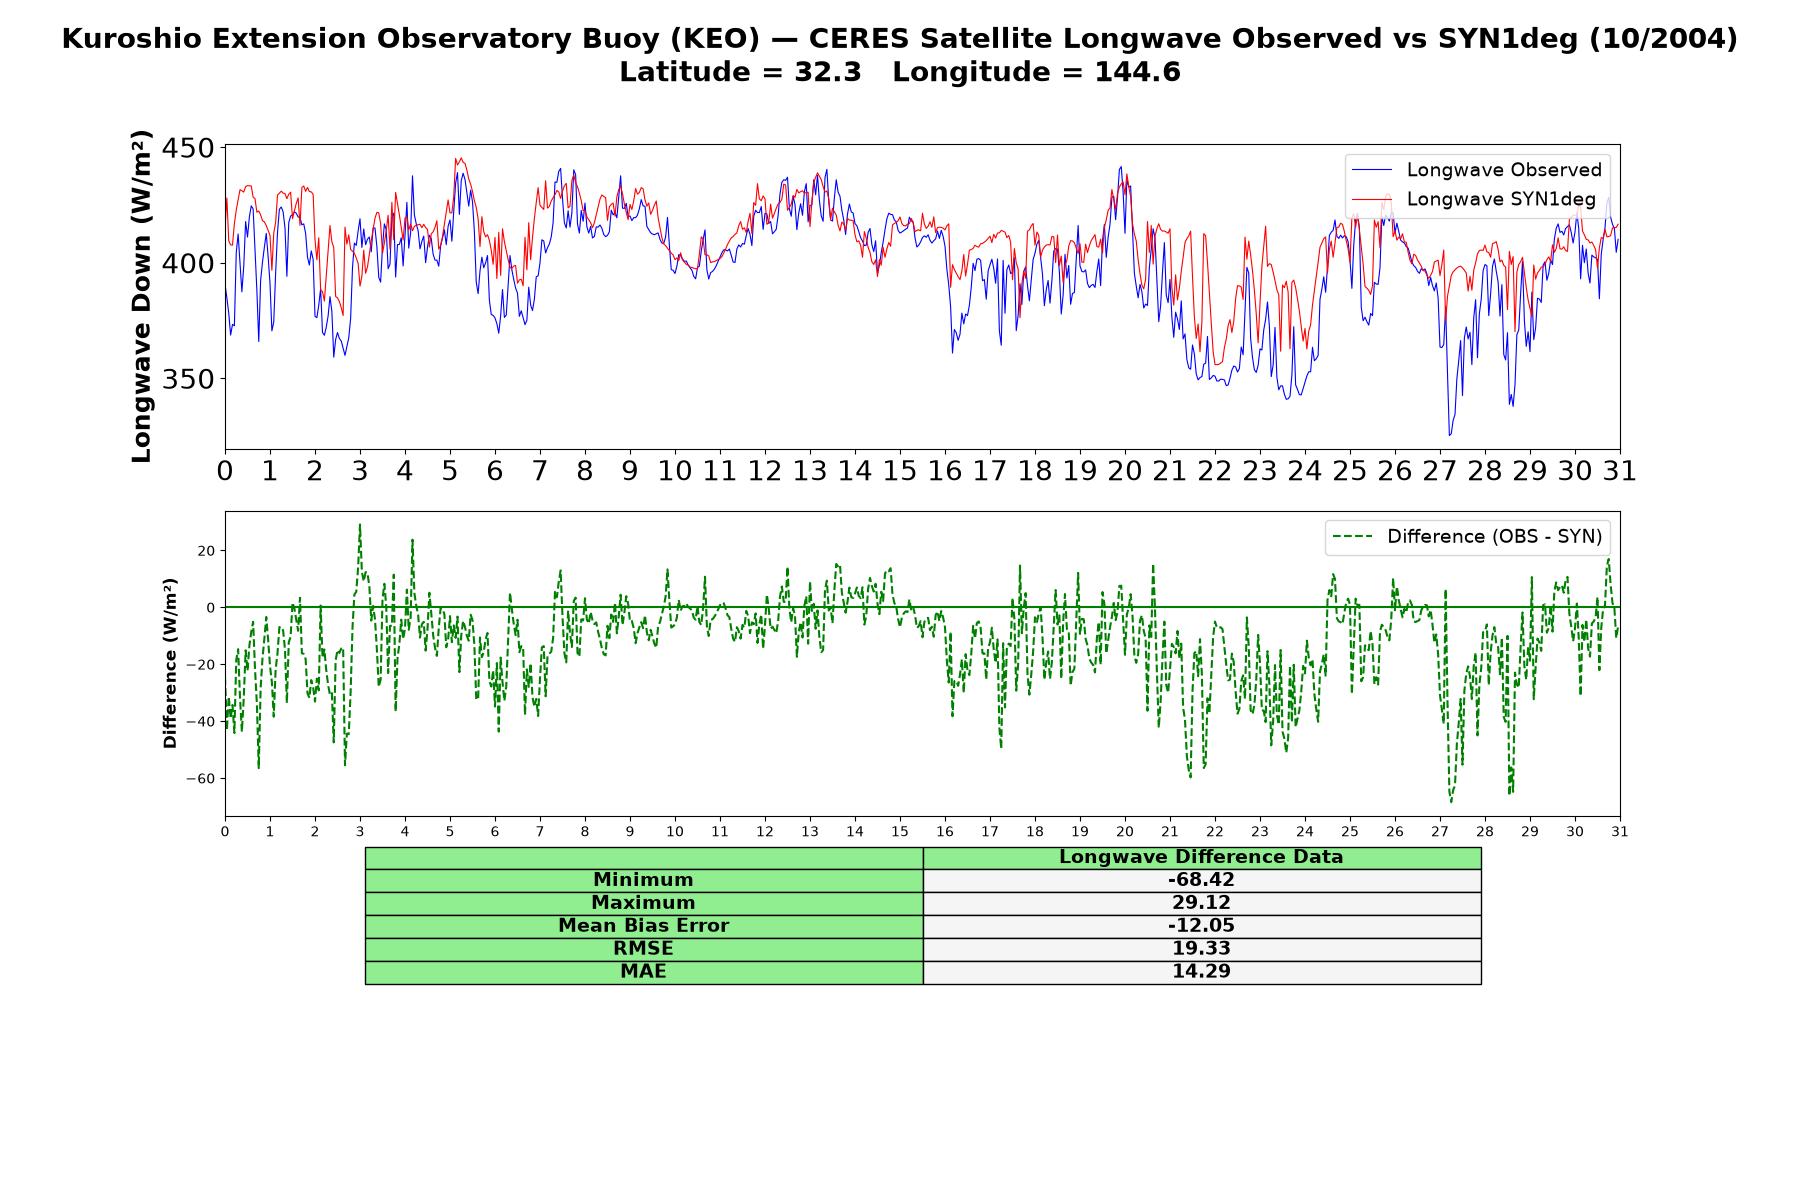
Task: Click the 350 tick label on upper chart
Action: (x=187, y=380)
